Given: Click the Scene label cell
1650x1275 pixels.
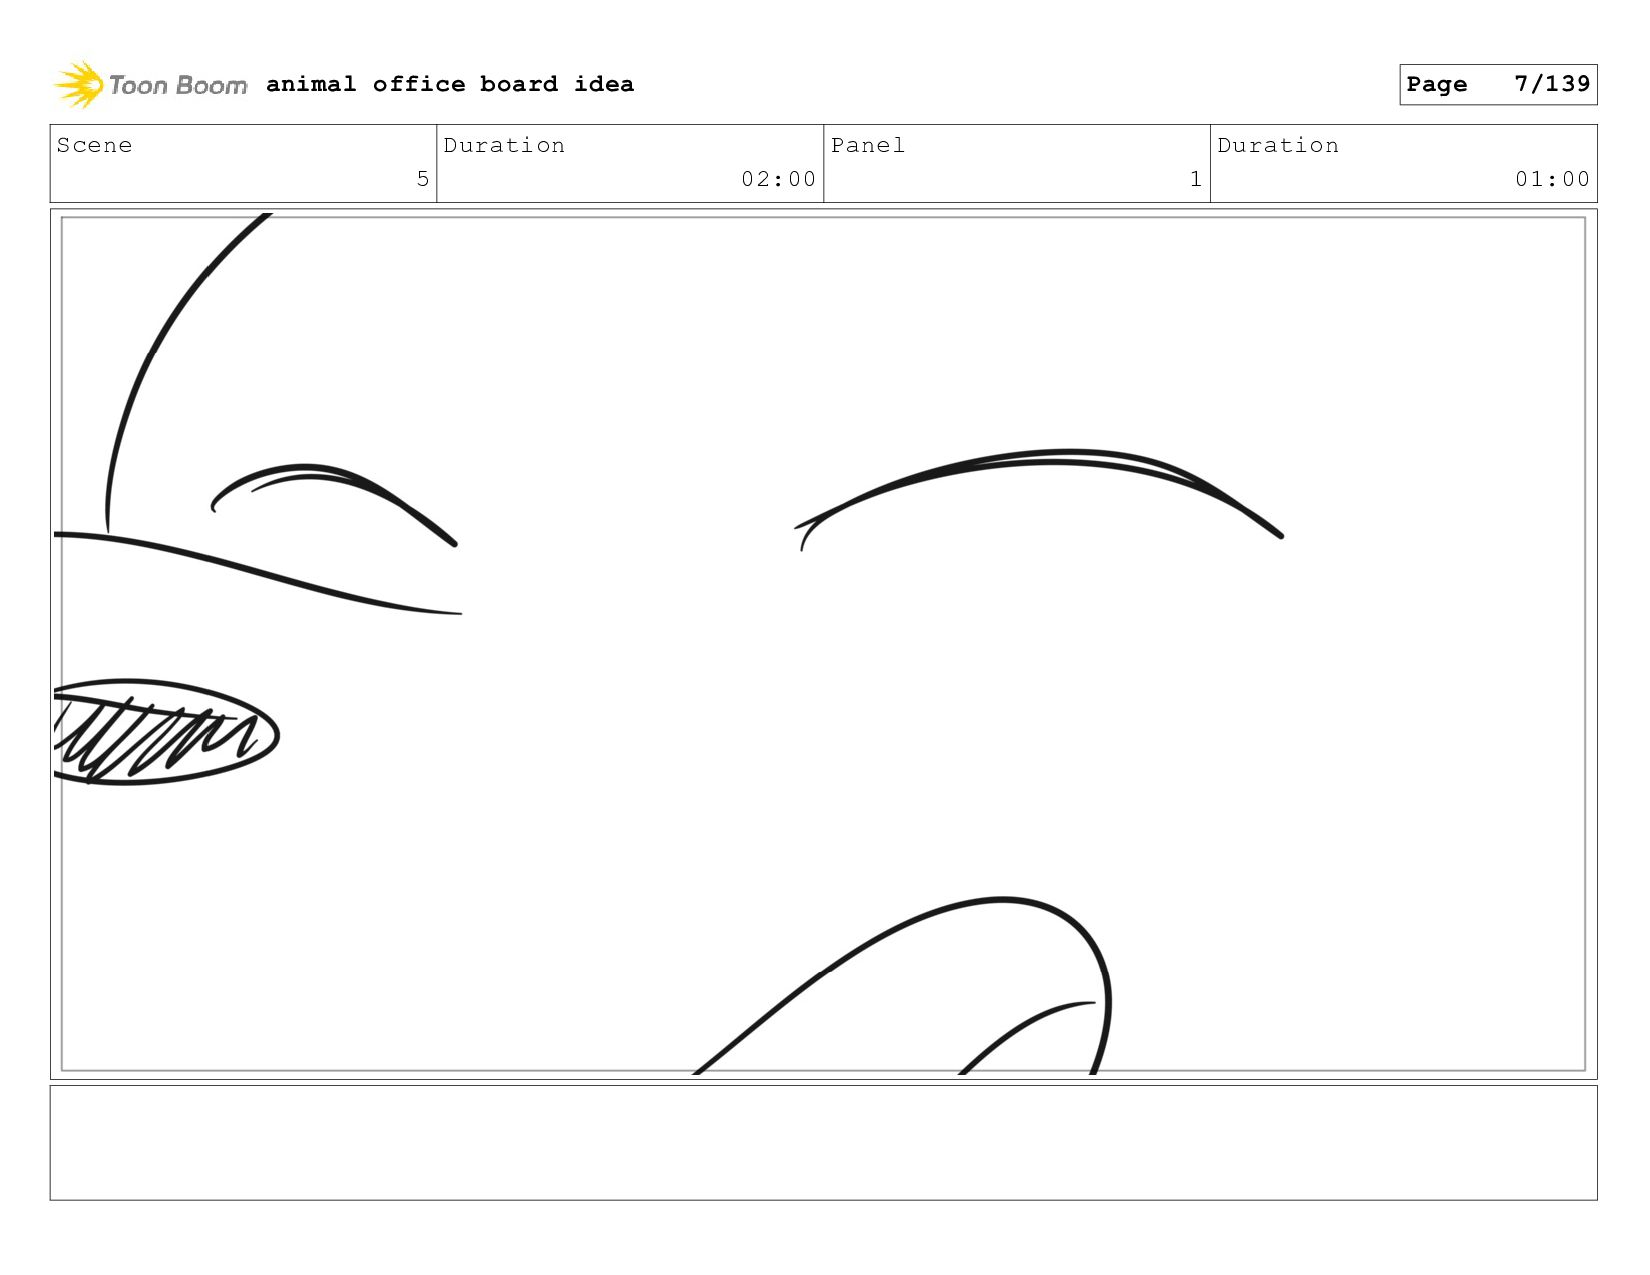Looking at the screenshot, I should pyautogui.click(x=243, y=163).
